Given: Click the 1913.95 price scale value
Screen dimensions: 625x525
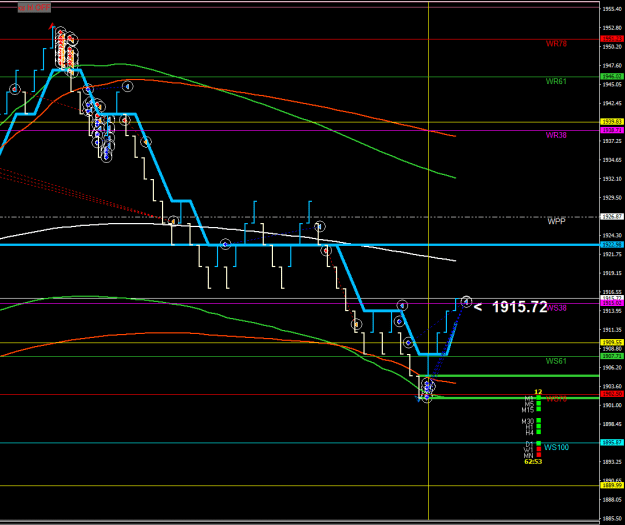Looking at the screenshot, I should coord(612,311).
